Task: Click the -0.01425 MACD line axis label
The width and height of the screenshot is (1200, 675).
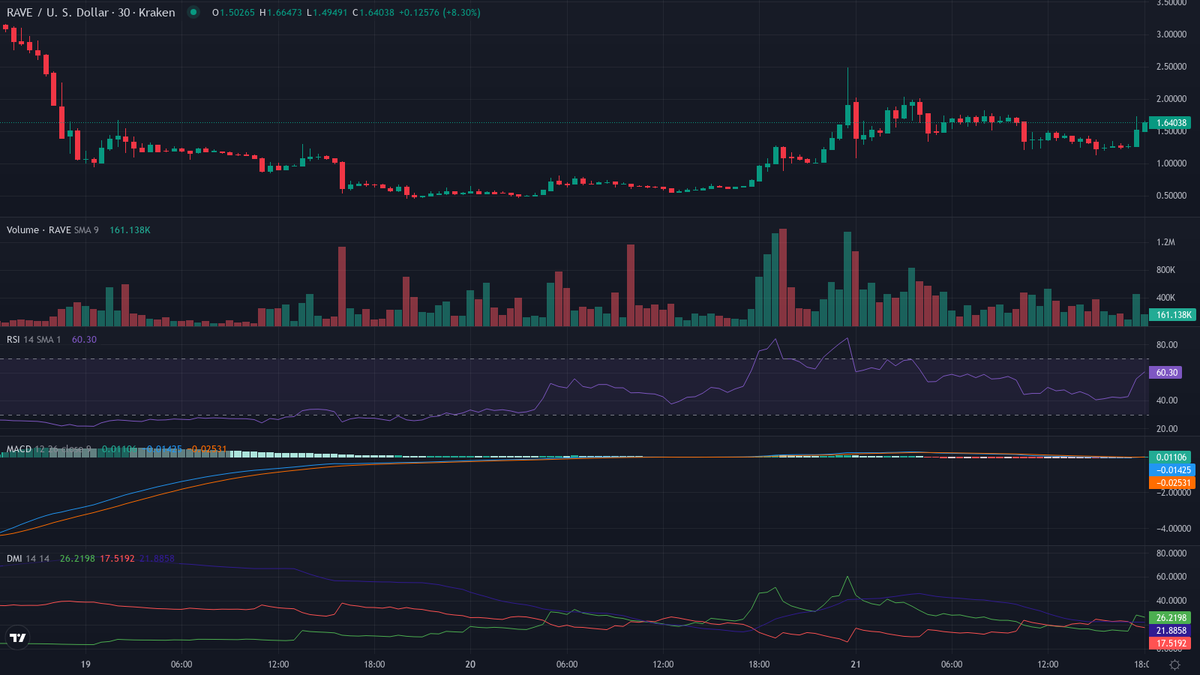Action: click(x=1171, y=469)
